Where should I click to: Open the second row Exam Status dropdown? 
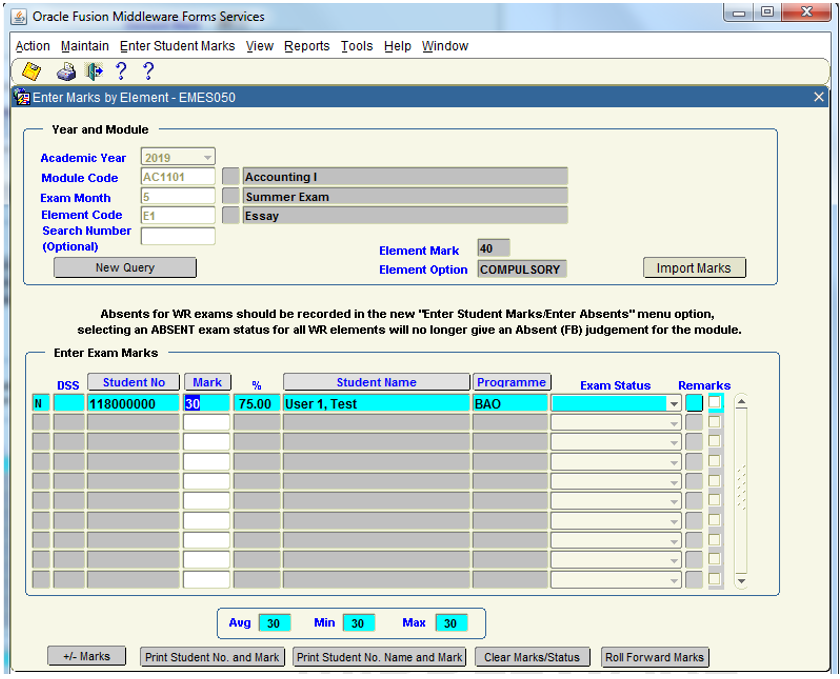(674, 423)
